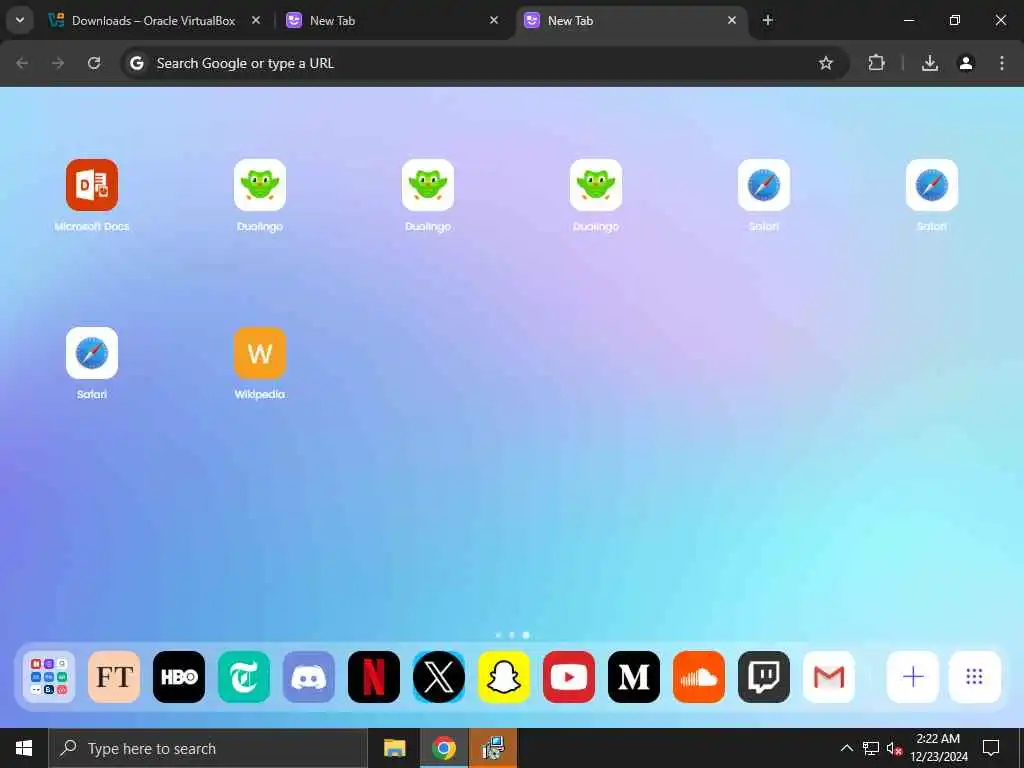Open the Duolingo shortcut beside Microsoft Docs
The height and width of the screenshot is (768, 1024).
(x=260, y=185)
